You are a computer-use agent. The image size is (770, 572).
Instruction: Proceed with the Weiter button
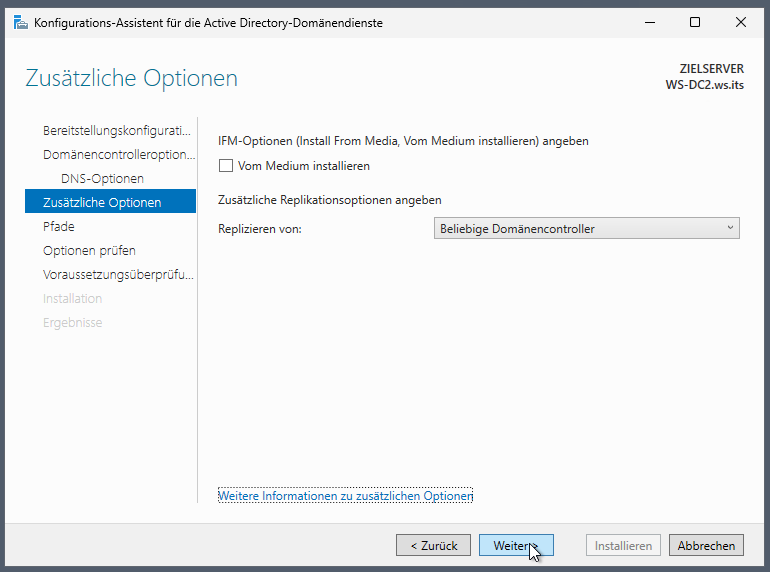point(516,545)
